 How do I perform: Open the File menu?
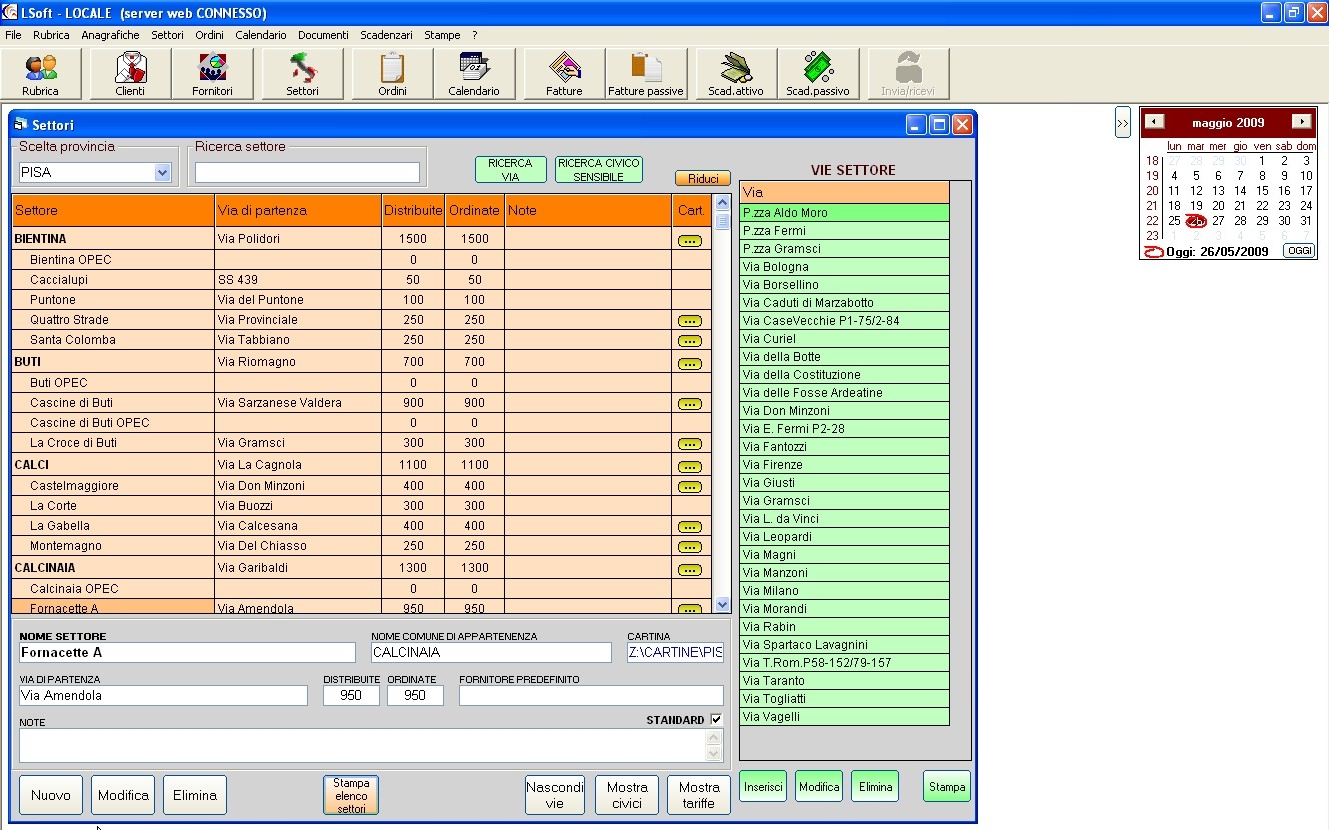(13, 35)
